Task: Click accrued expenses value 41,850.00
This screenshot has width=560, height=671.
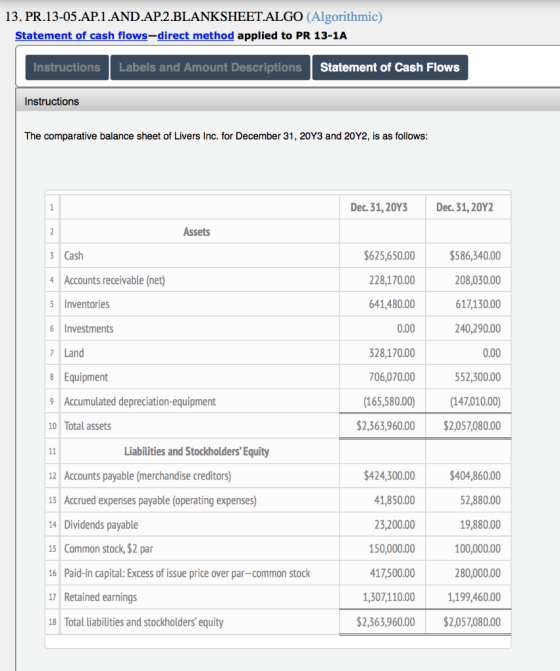Action: 394,500
